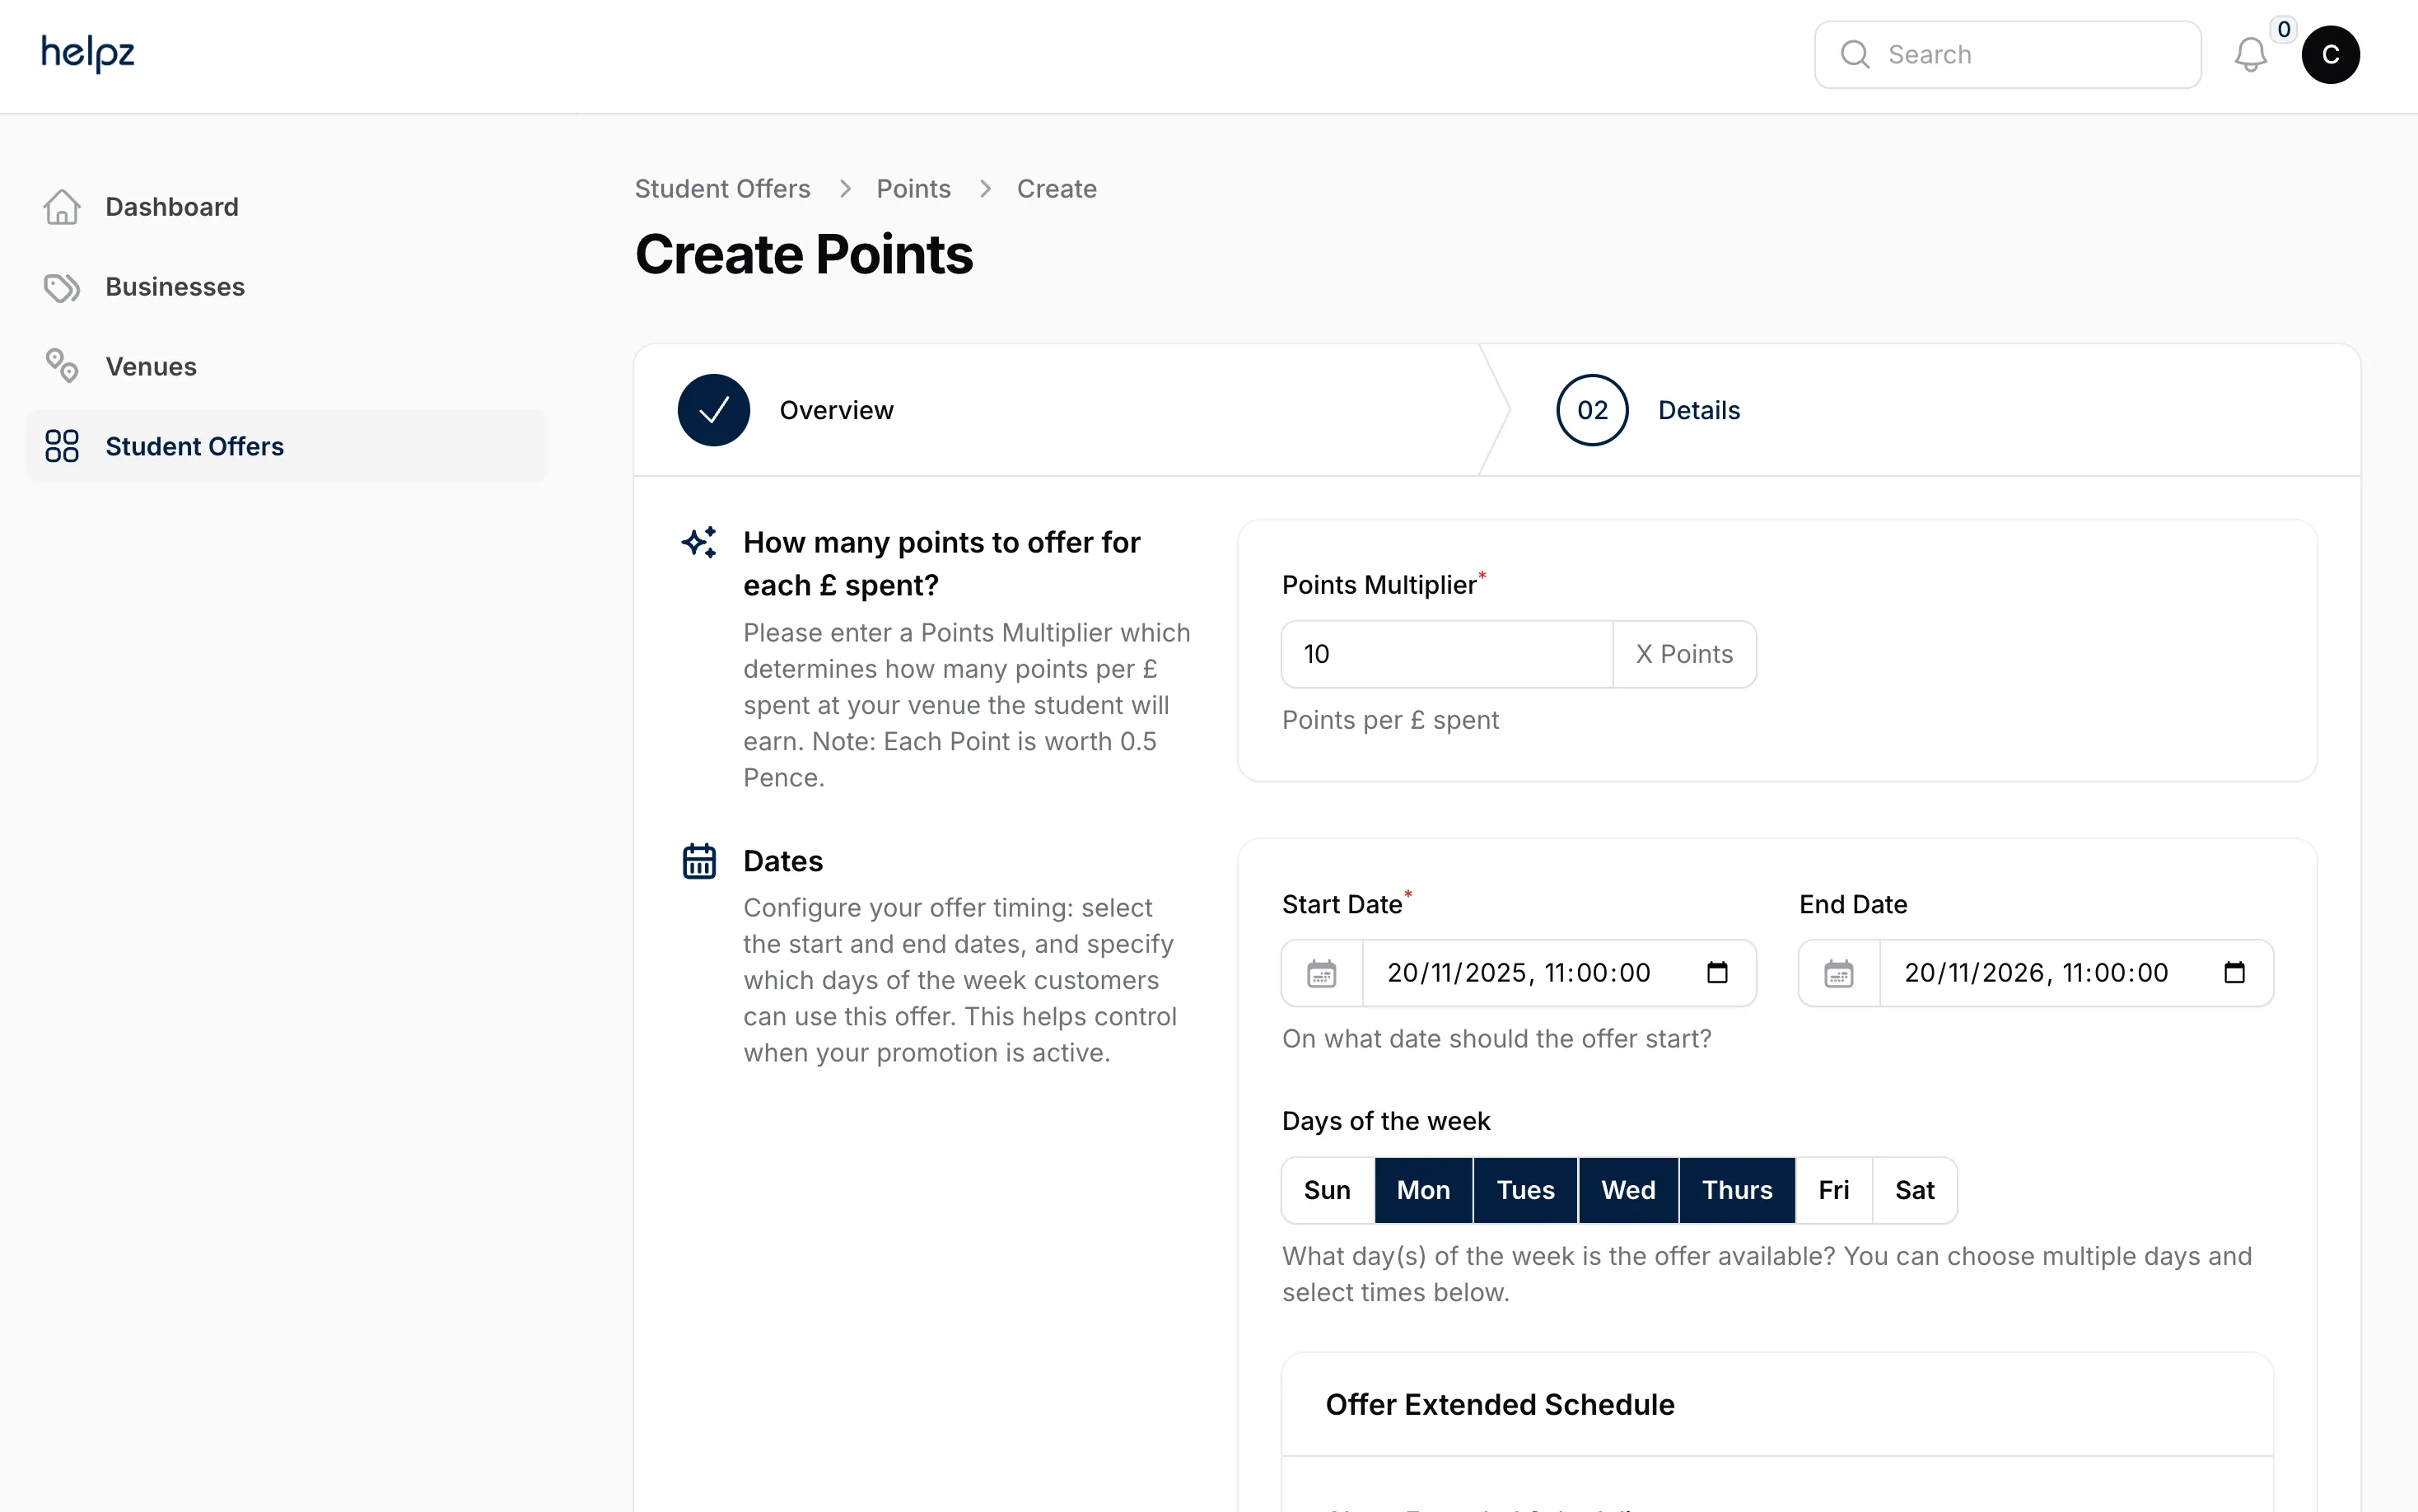Open Venues in sidebar
The image size is (2418, 1512).
(286, 367)
